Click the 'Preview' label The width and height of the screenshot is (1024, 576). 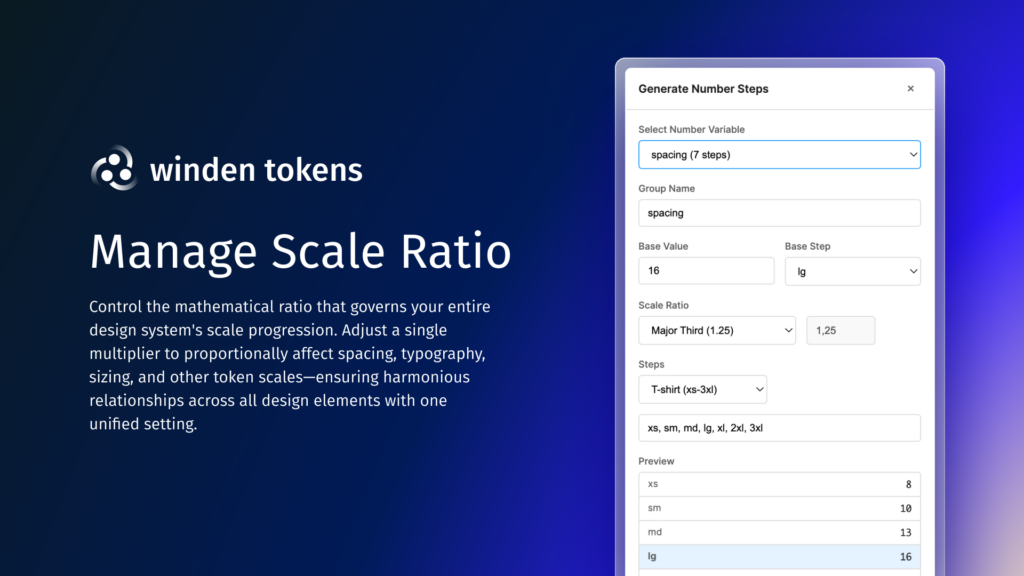coord(656,461)
